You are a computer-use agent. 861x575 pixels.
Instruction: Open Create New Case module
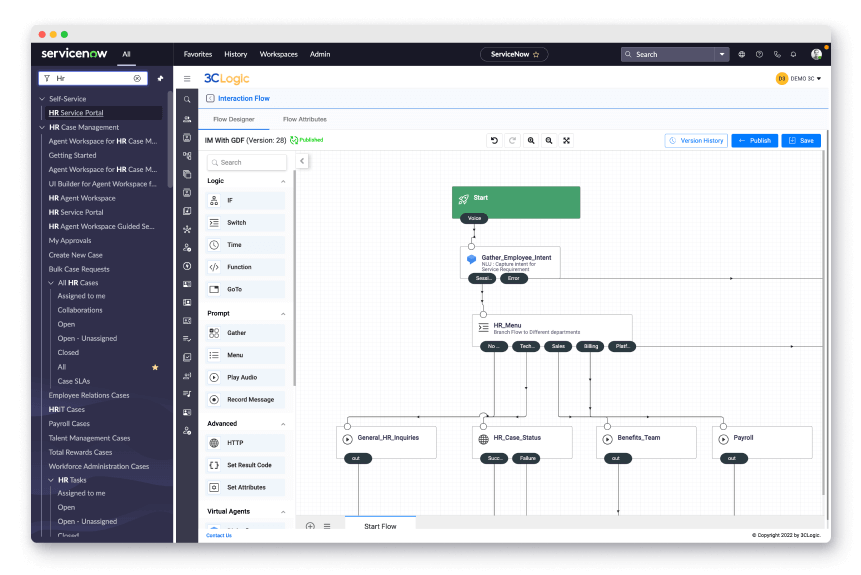[75, 255]
